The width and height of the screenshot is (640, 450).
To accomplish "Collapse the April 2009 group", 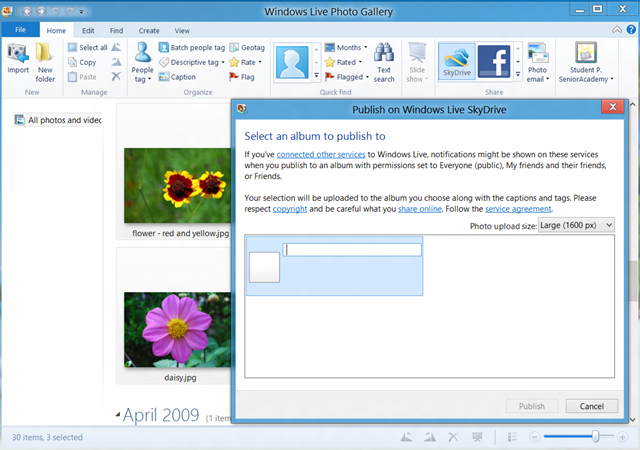I will click(x=118, y=413).
